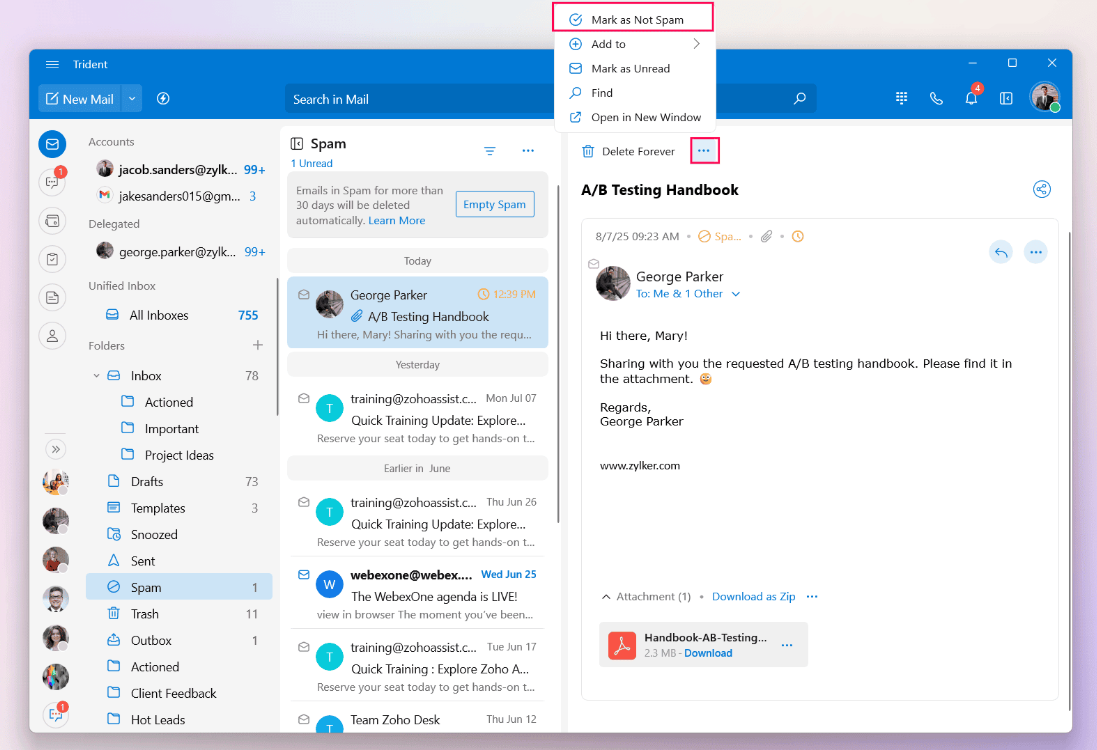Open the Templates folder
The height and width of the screenshot is (750, 1097).
click(179, 509)
